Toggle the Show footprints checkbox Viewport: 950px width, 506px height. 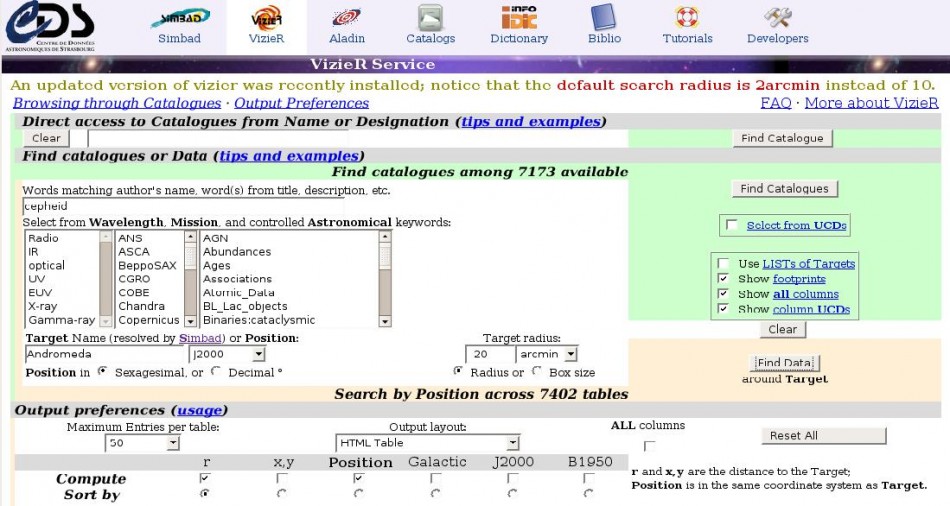(723, 279)
